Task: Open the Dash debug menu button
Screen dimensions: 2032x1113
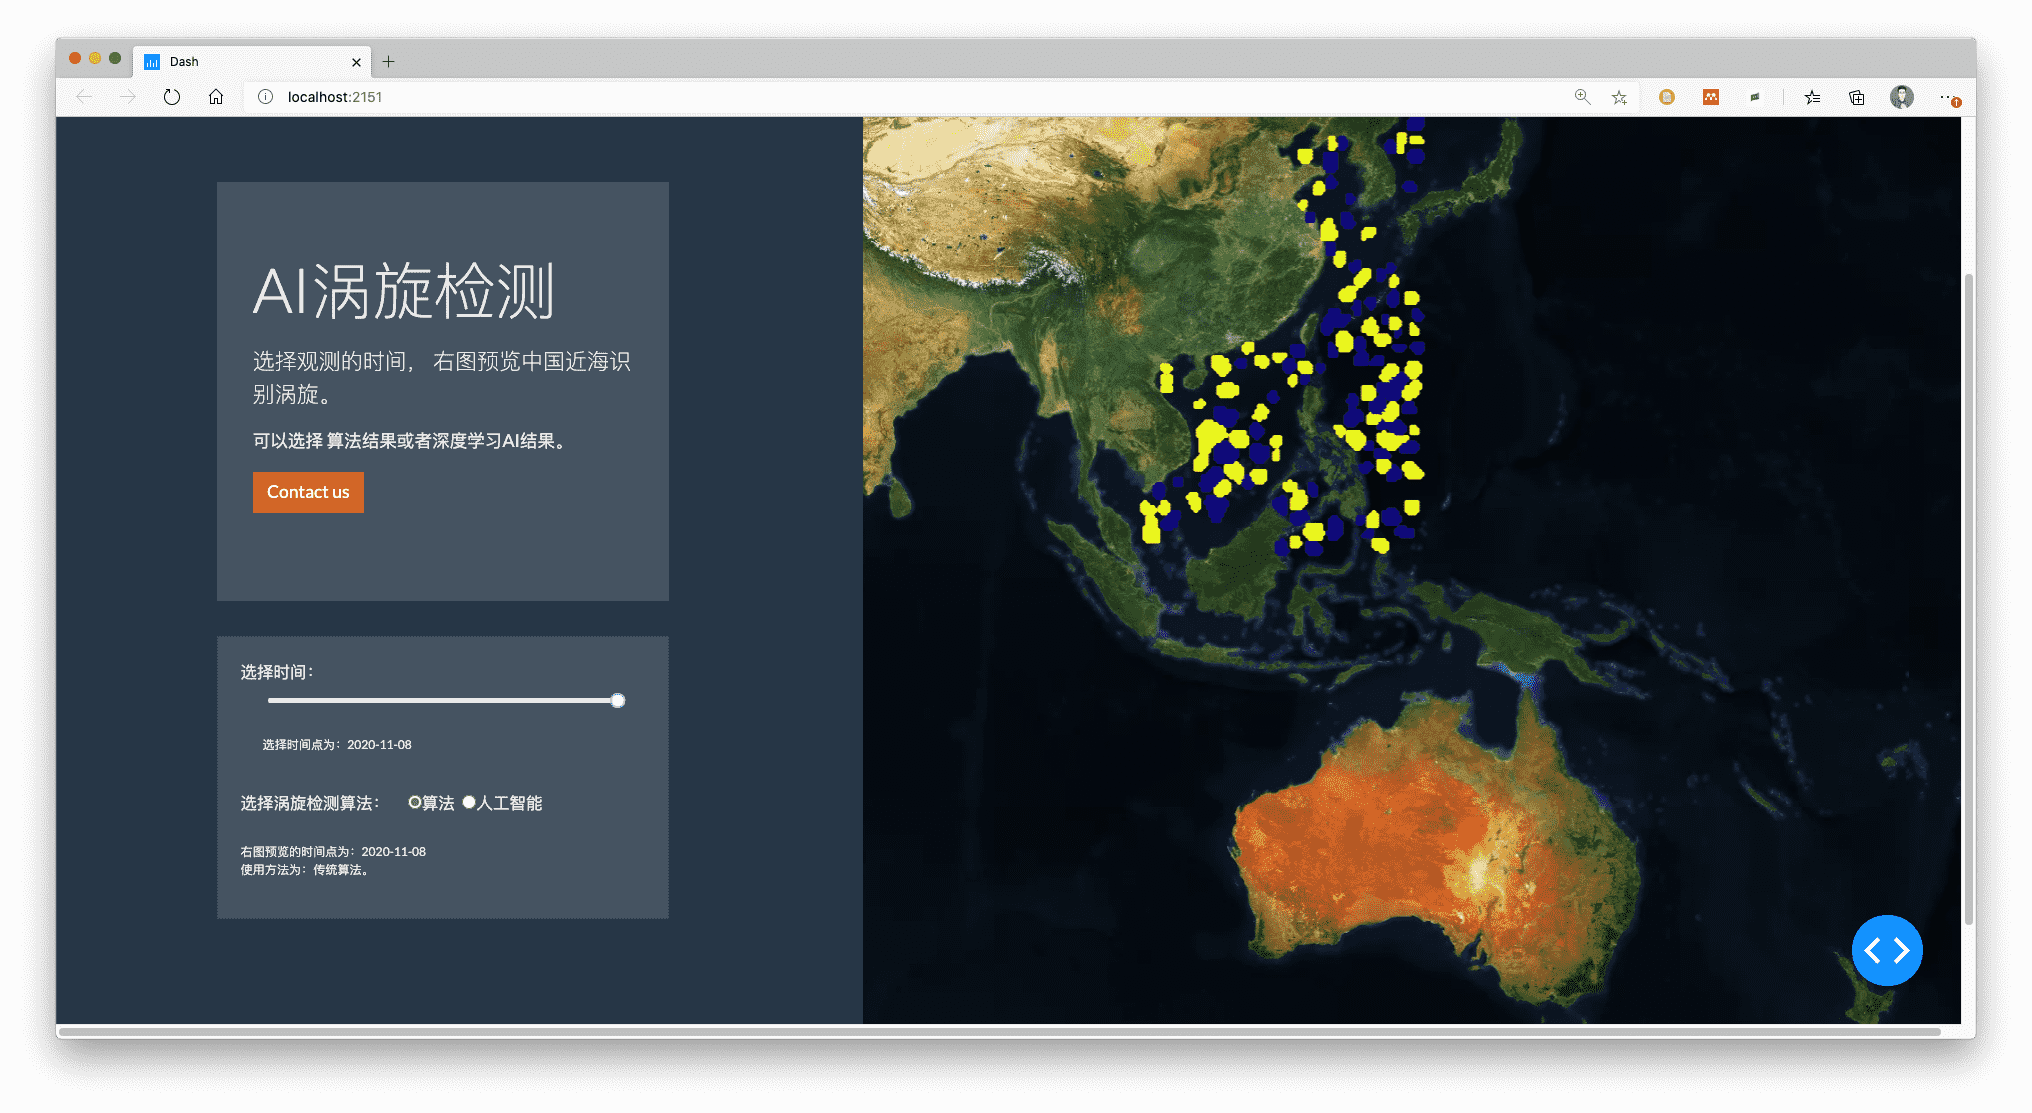Action: 1886,950
